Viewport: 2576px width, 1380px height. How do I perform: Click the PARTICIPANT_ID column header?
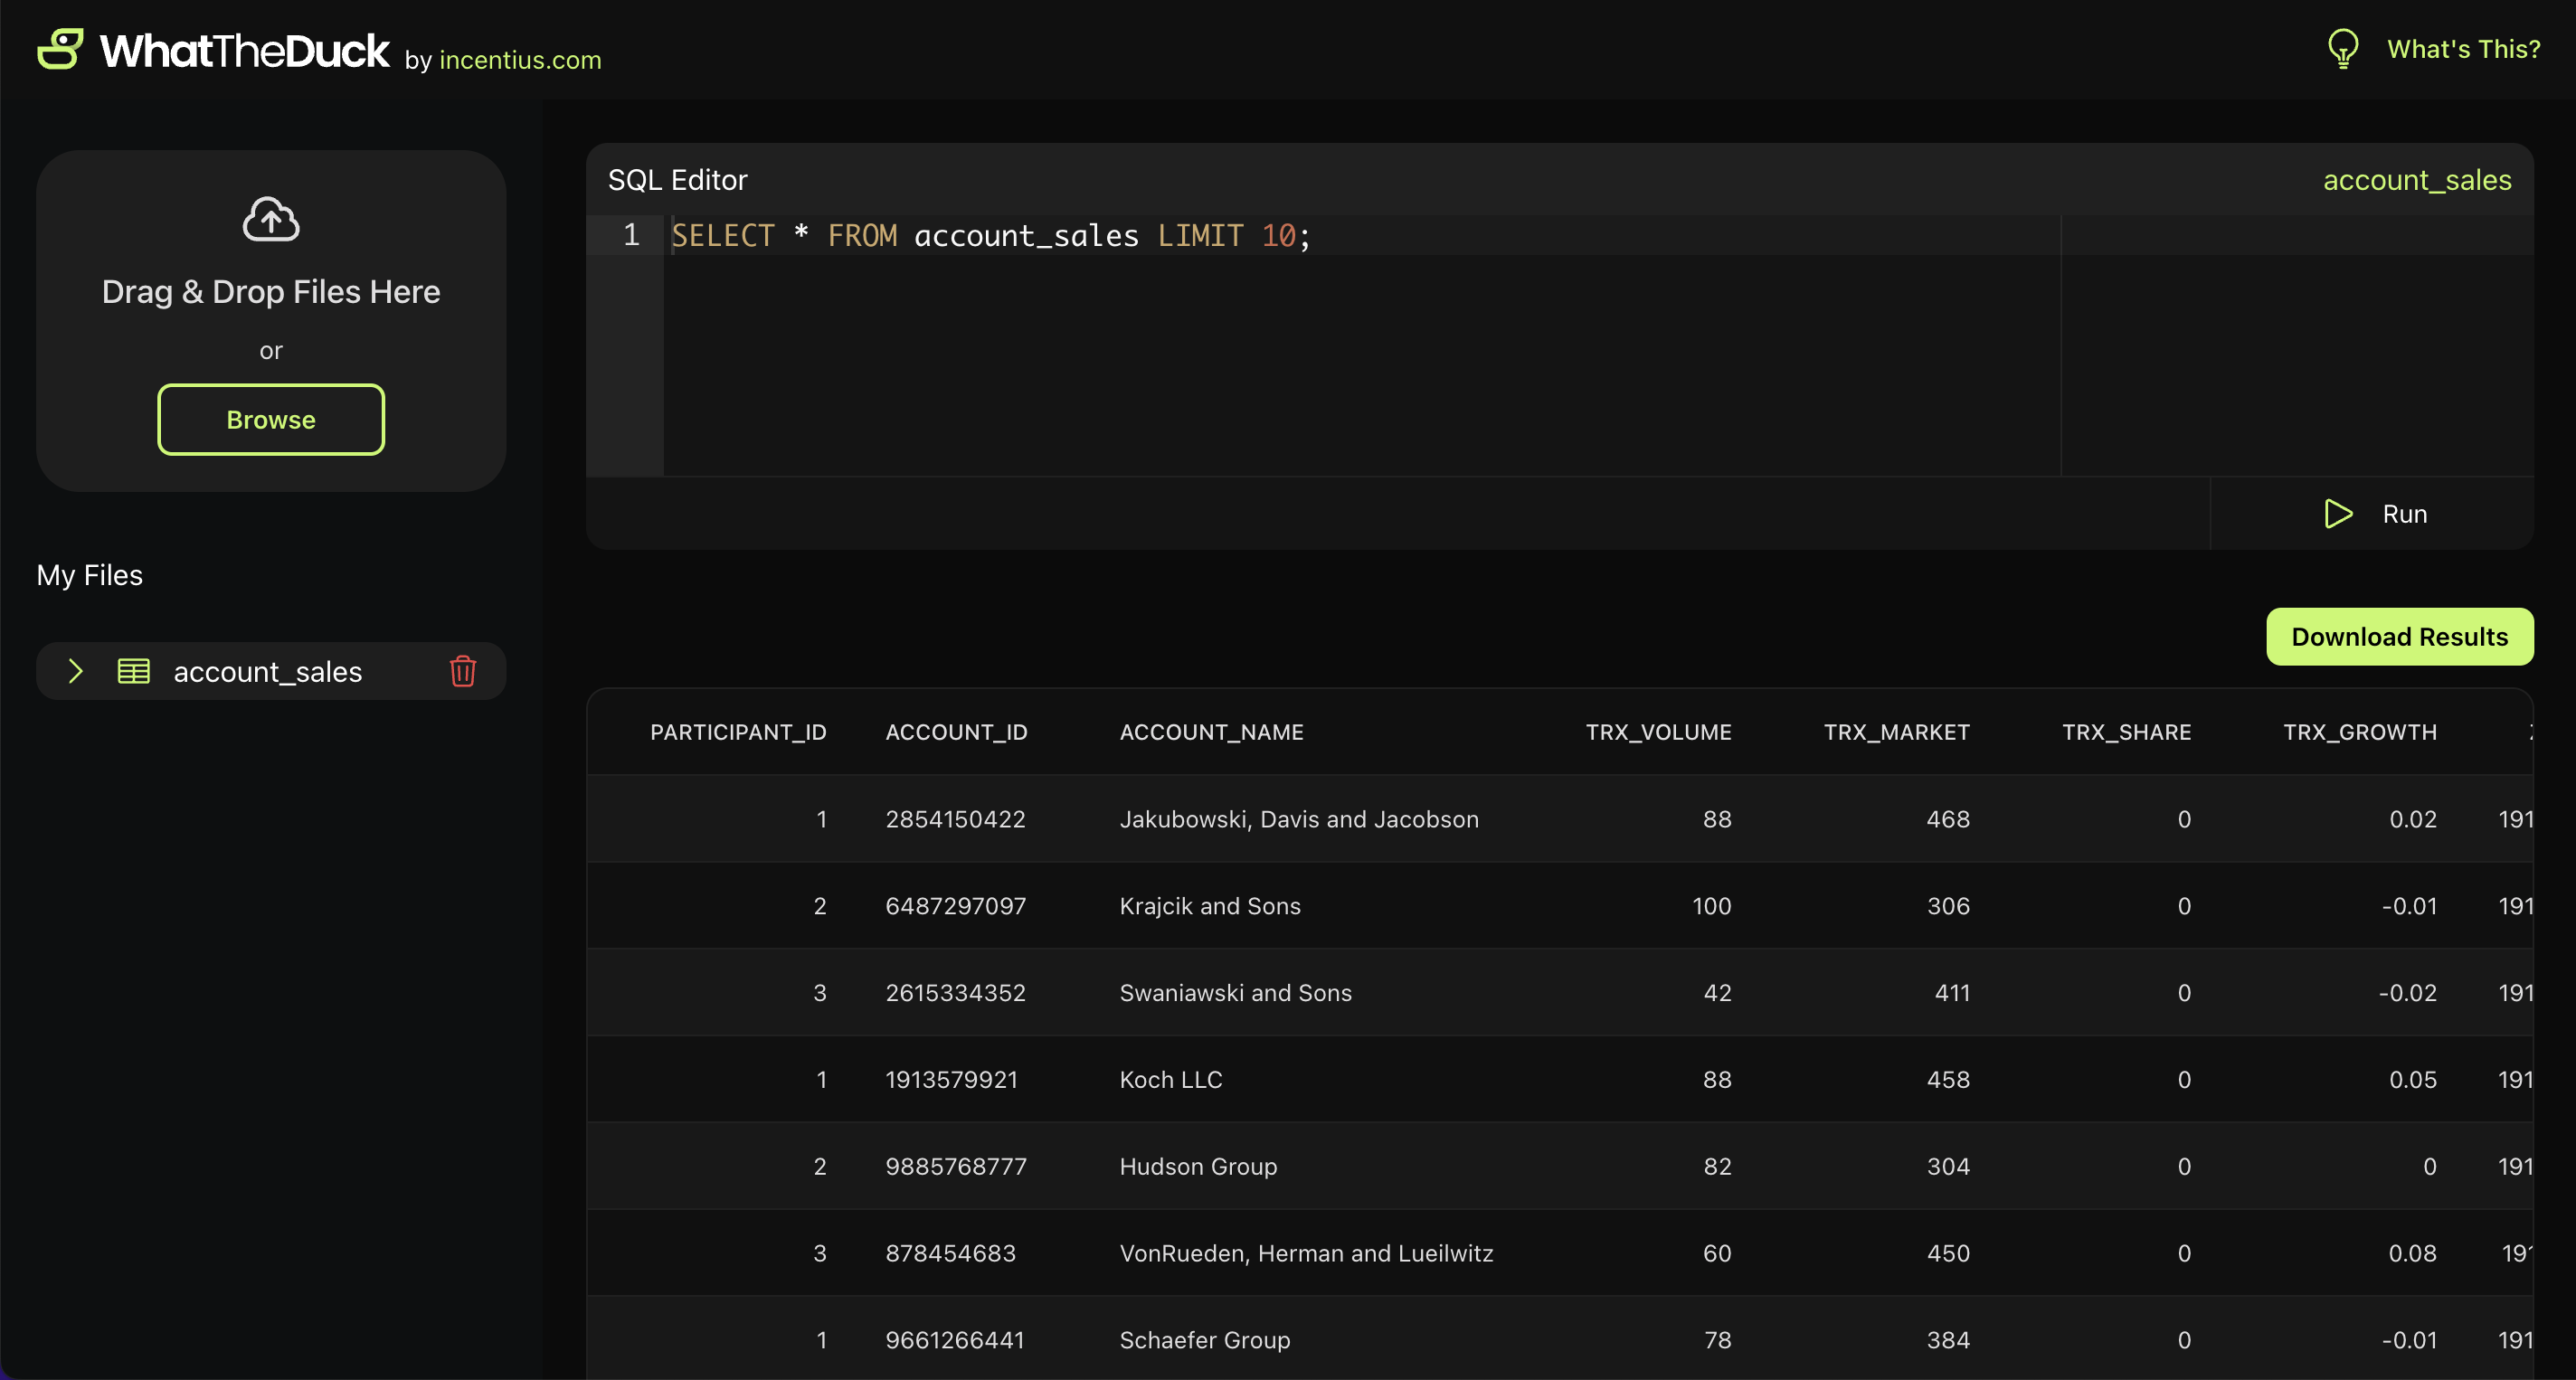pos(738,732)
